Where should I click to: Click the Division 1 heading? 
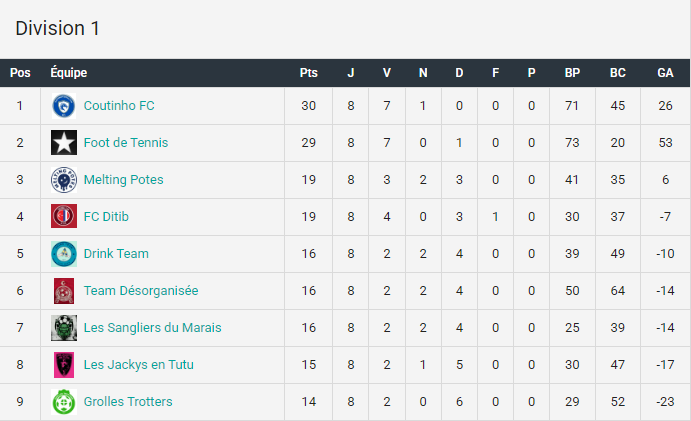57,29
